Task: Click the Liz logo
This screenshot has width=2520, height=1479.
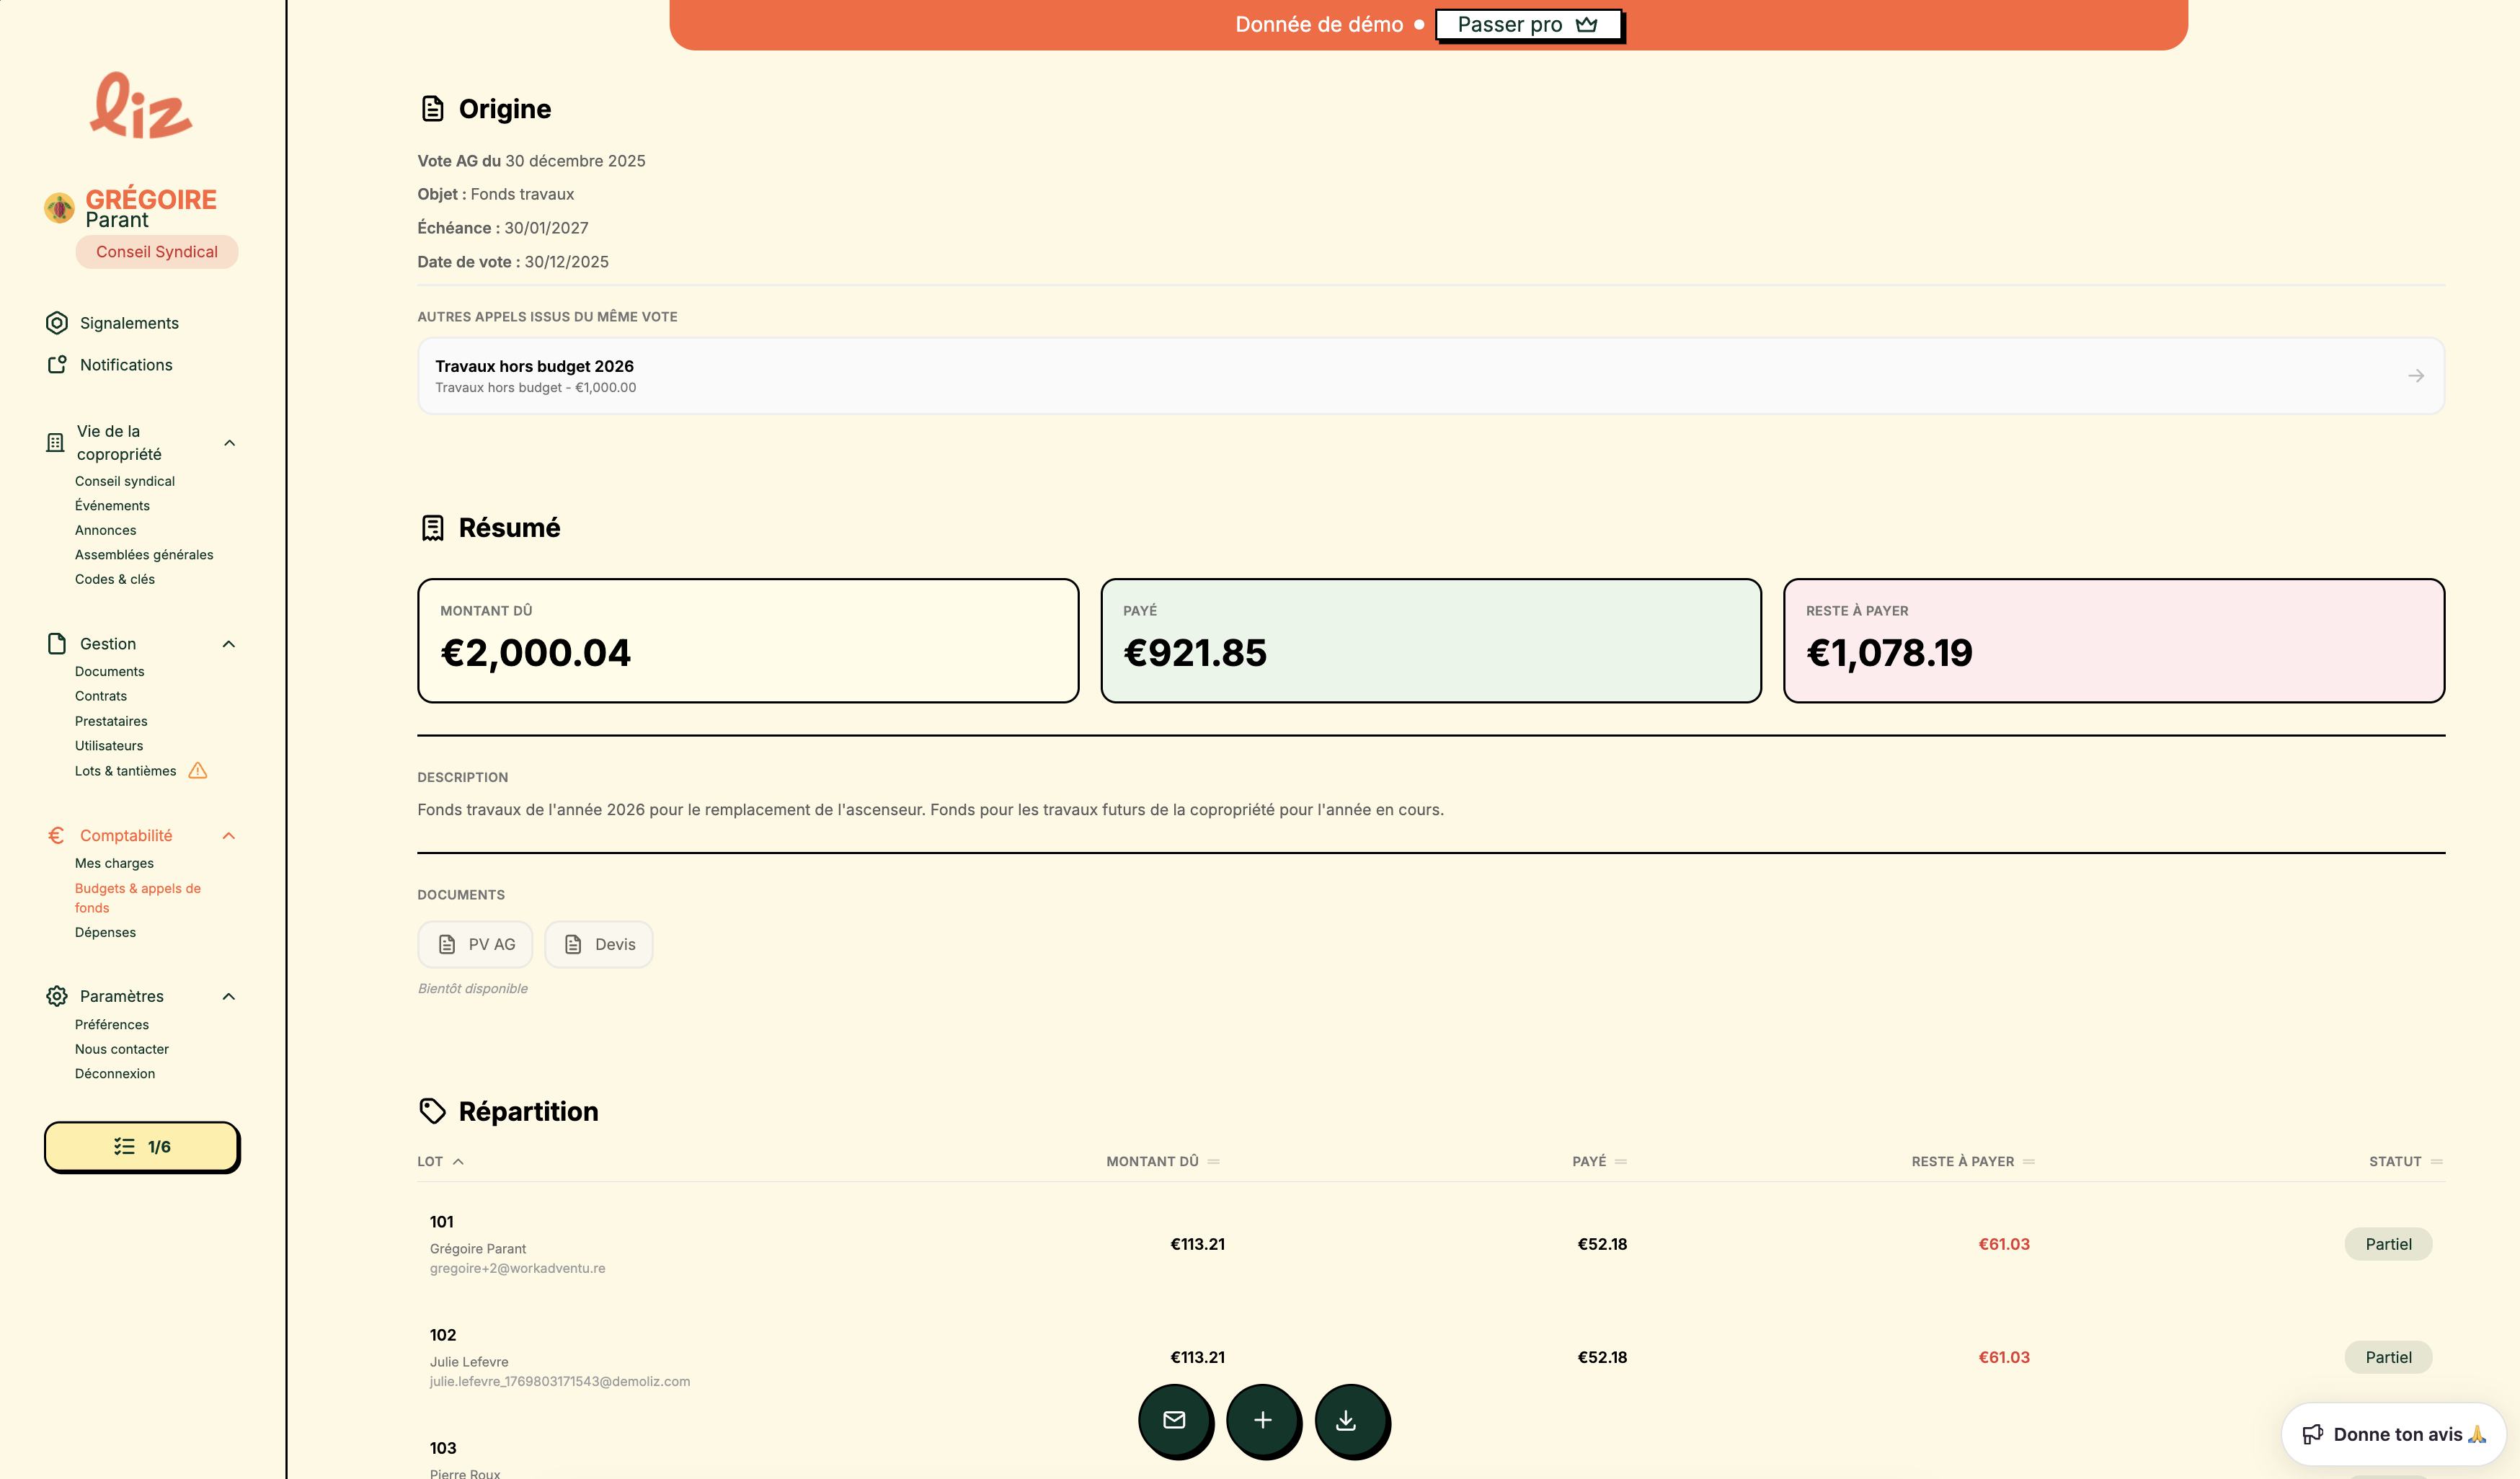Action: pyautogui.click(x=141, y=105)
